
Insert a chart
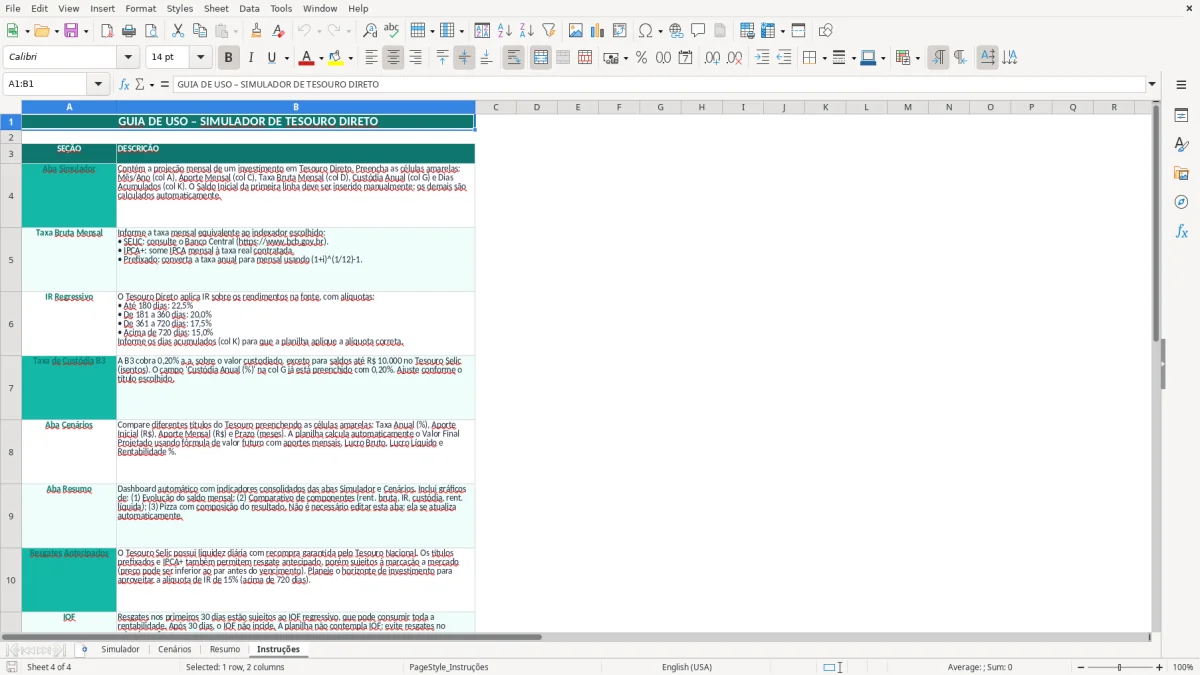598,31
